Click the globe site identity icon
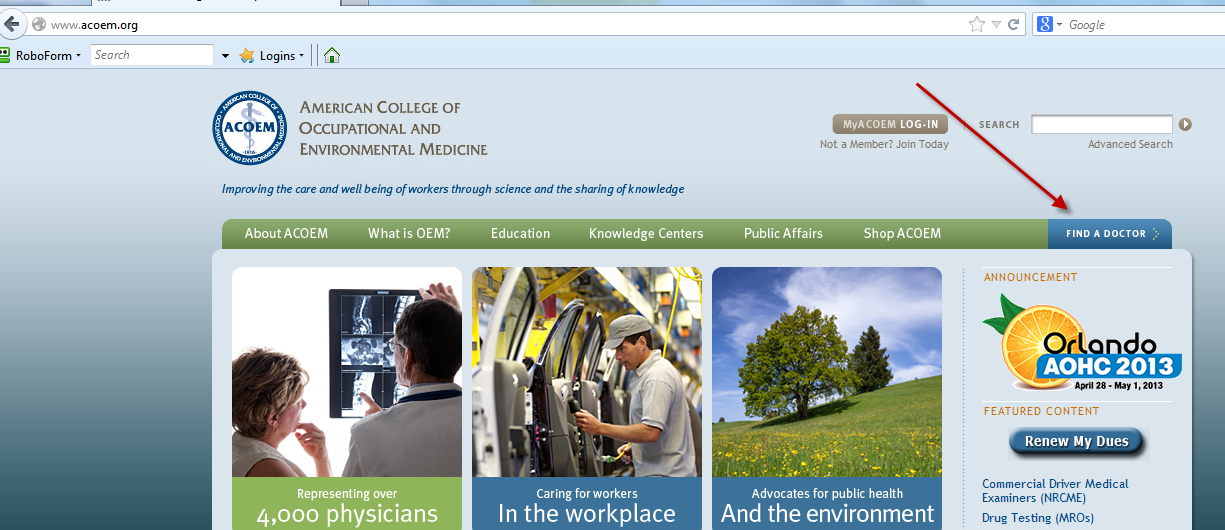 [39, 24]
